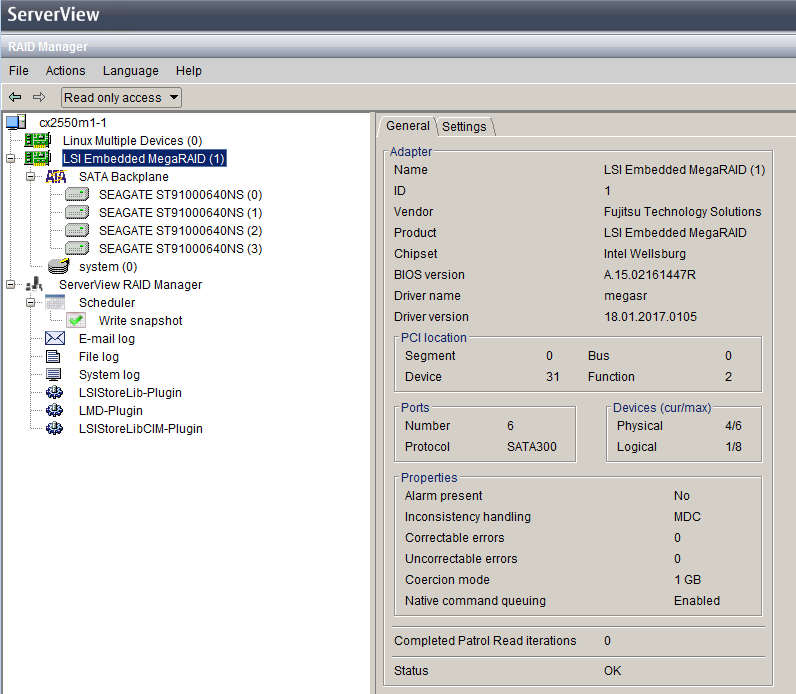
Task: Switch to the Settings tab
Action: [464, 126]
